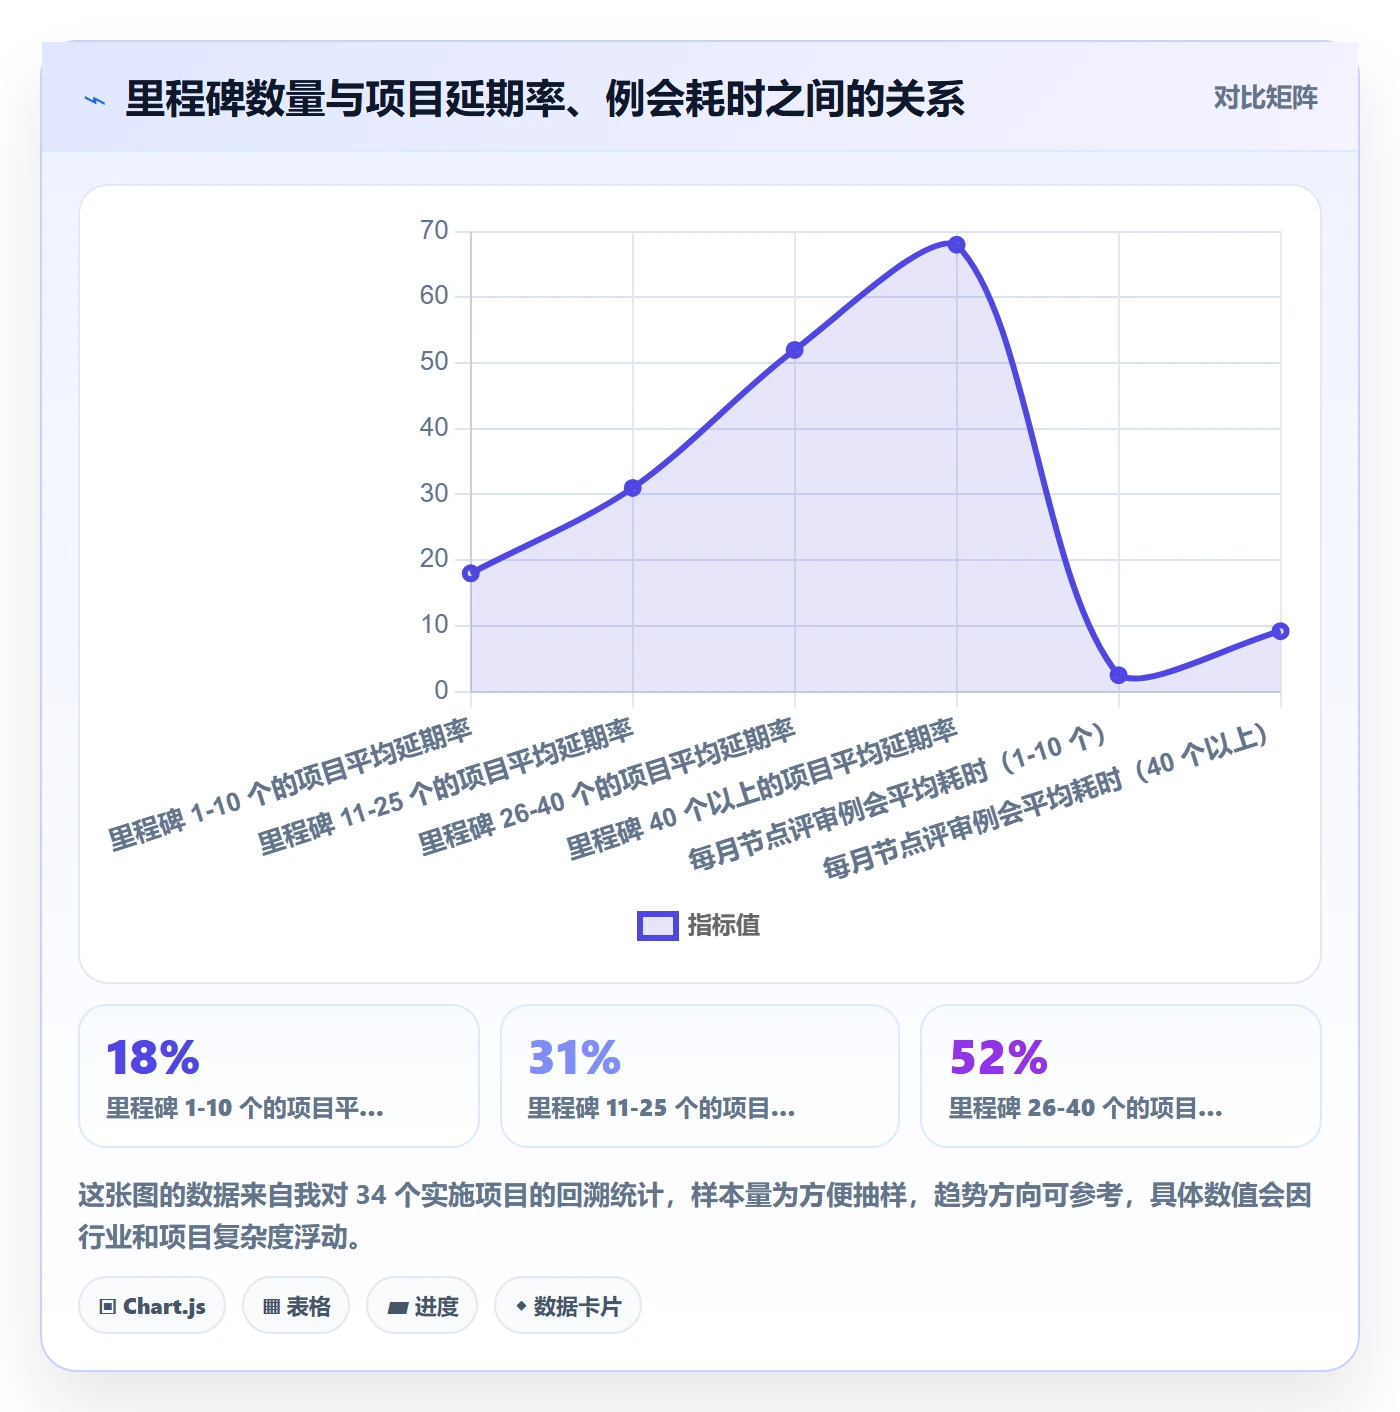Click axis label 里程碑 40 个以上的项目平均延期率
The image size is (1400, 1412).
pyautogui.click(x=762, y=790)
